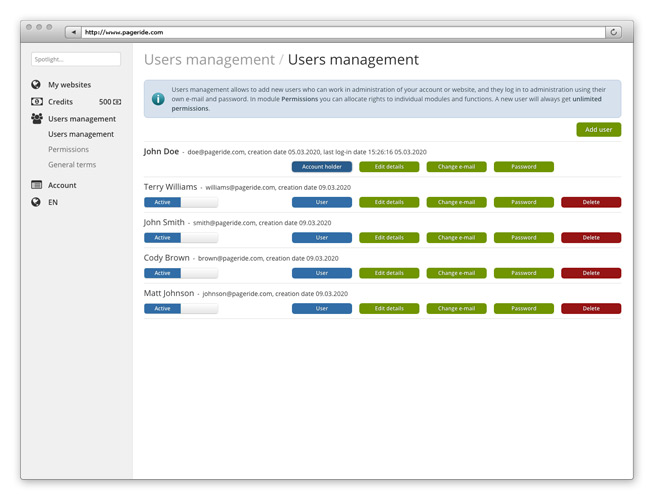Click the Credits money icon in sidebar
The width and height of the screenshot is (654, 500).
pyautogui.click(x=37, y=102)
